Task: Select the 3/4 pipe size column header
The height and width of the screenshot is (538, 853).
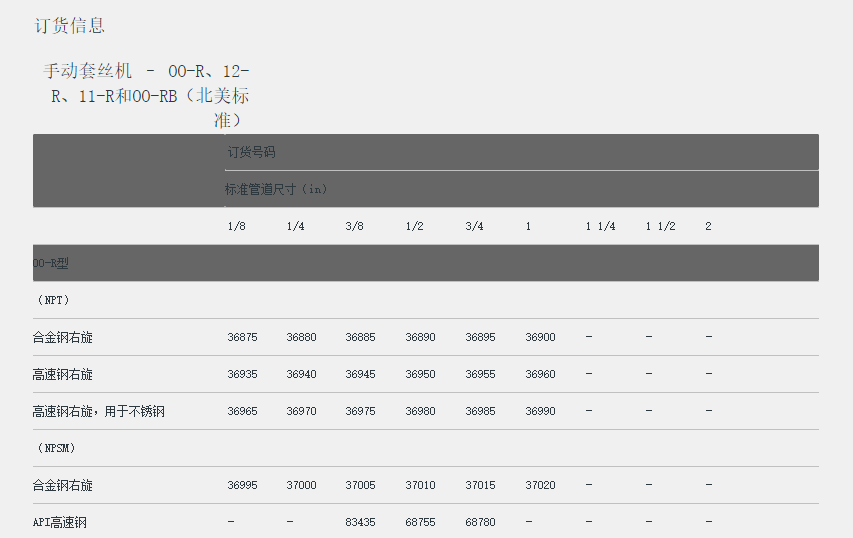Action: coord(474,227)
